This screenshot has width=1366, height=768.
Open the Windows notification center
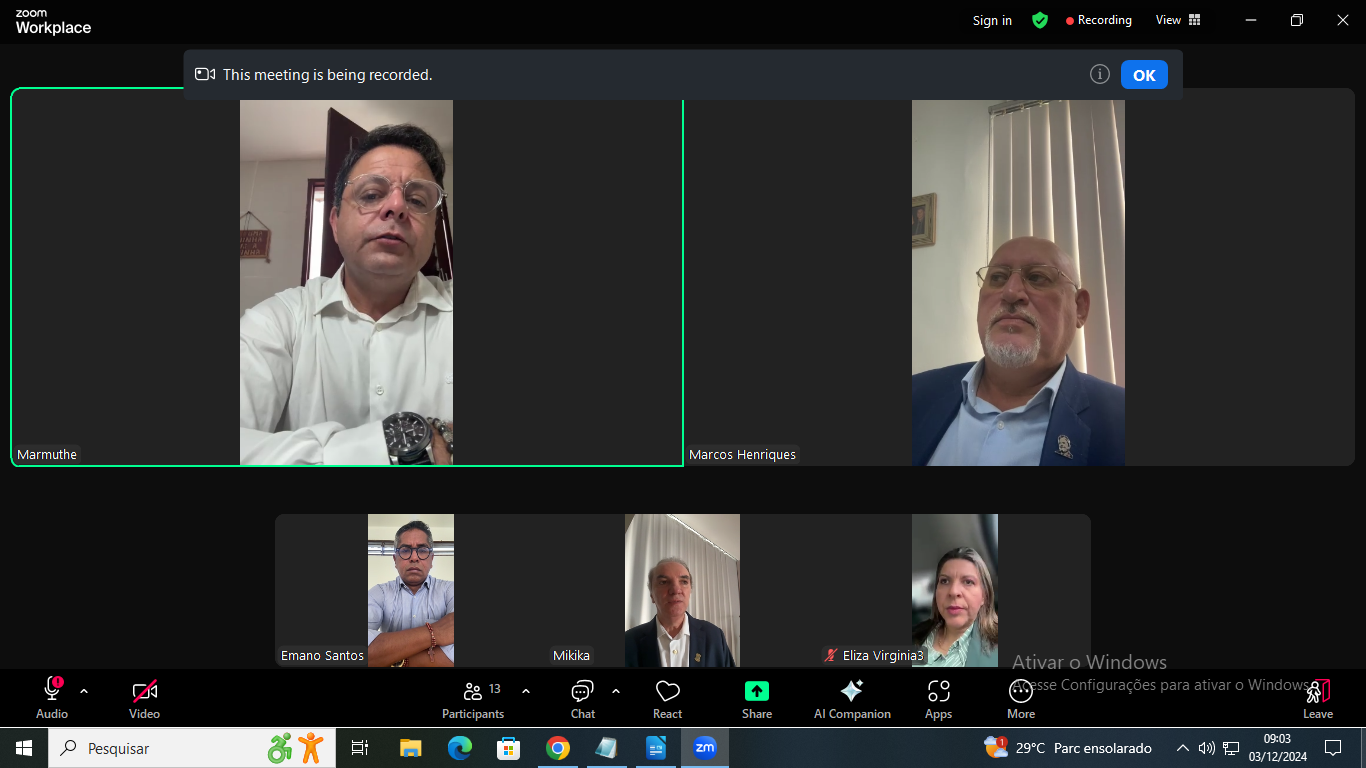point(1333,748)
